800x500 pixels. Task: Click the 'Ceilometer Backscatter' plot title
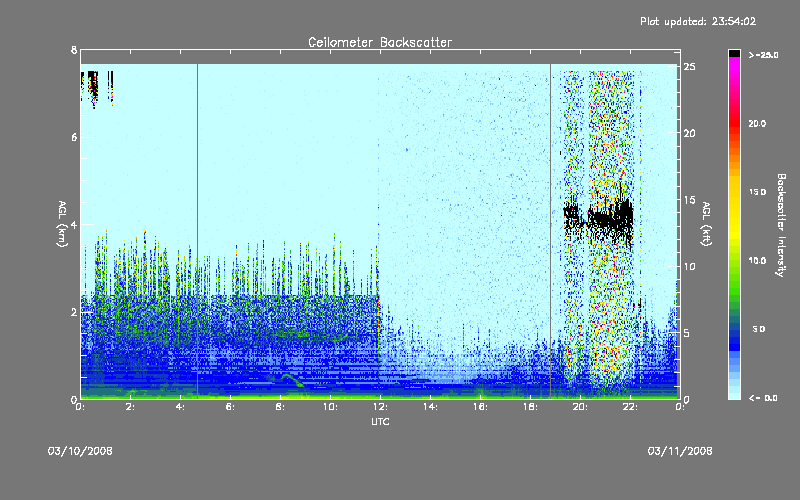[x=380, y=42]
